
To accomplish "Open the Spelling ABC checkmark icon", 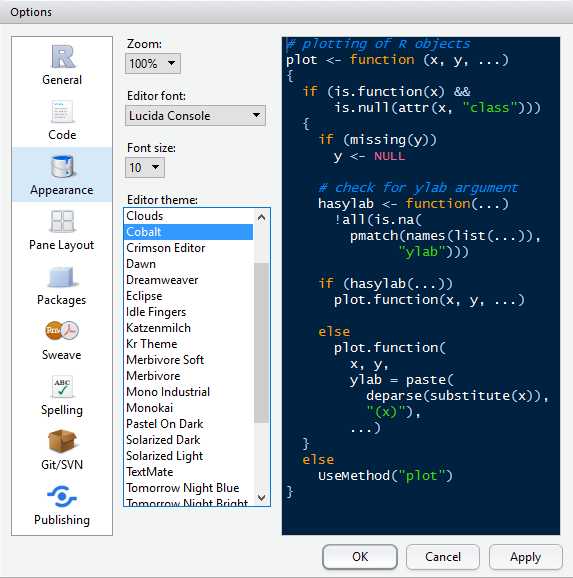I will click(x=62, y=386).
